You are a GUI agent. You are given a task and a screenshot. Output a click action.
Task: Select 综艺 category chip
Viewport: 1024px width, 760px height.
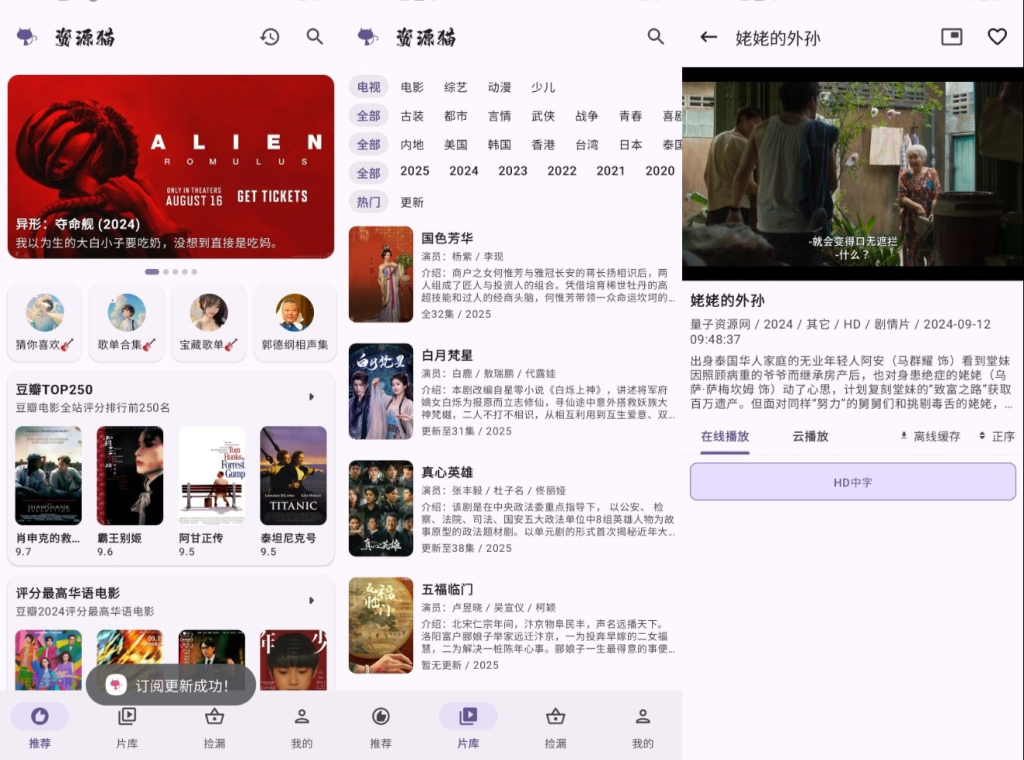point(456,87)
